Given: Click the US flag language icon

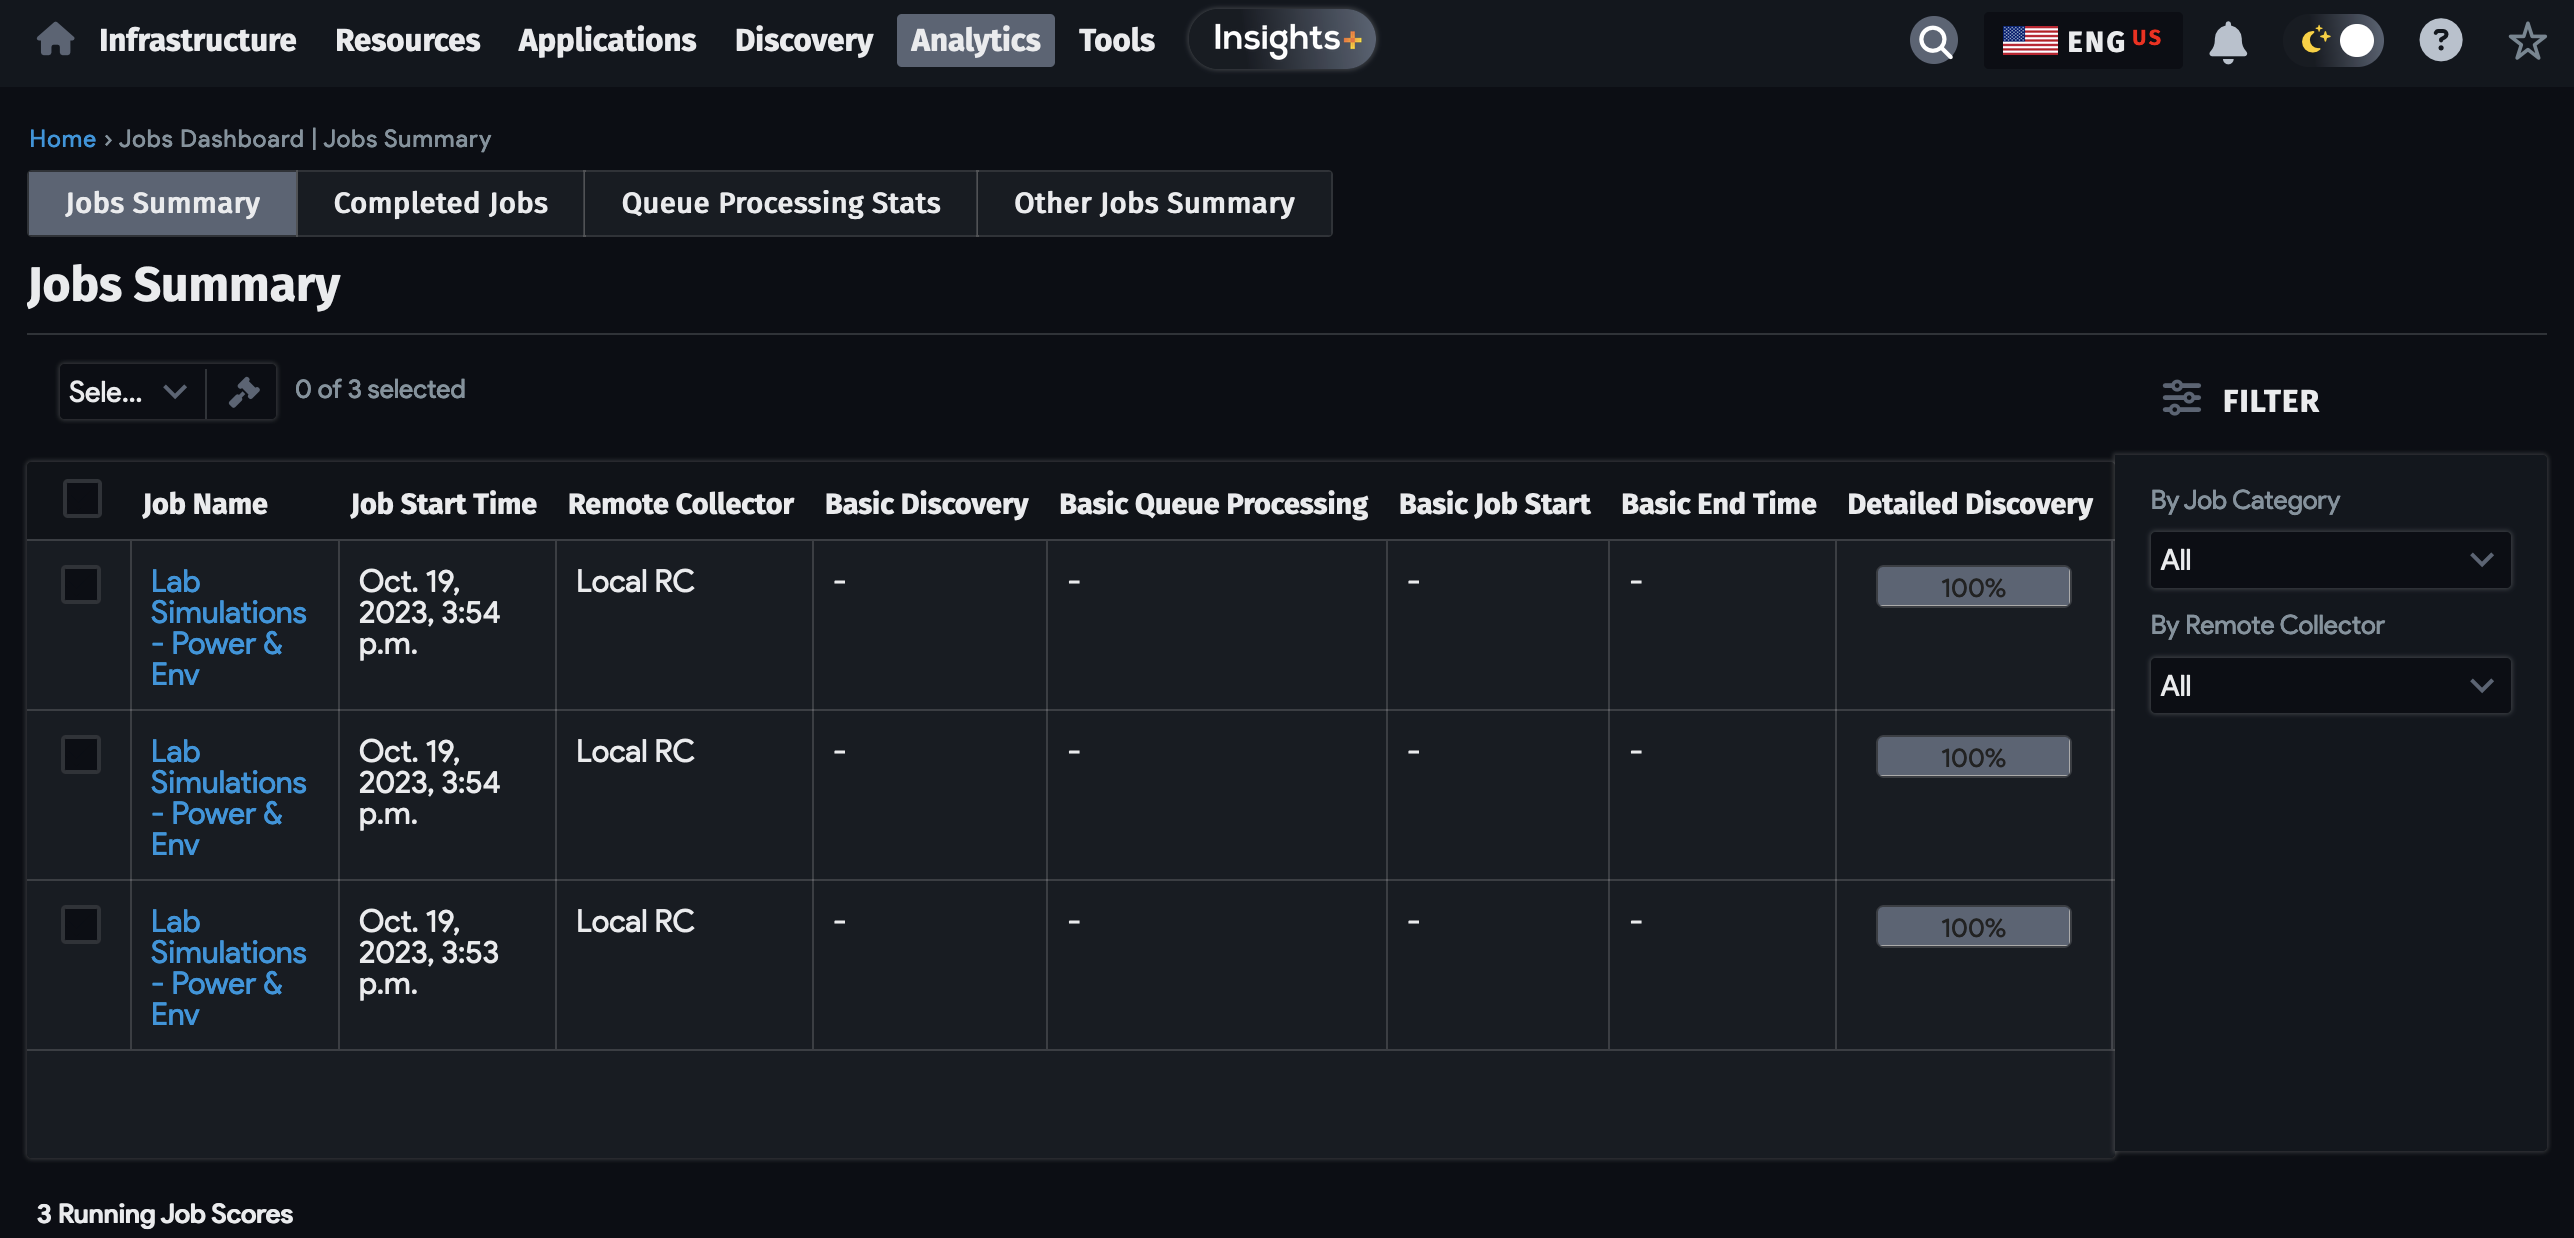Looking at the screenshot, I should [2029, 41].
